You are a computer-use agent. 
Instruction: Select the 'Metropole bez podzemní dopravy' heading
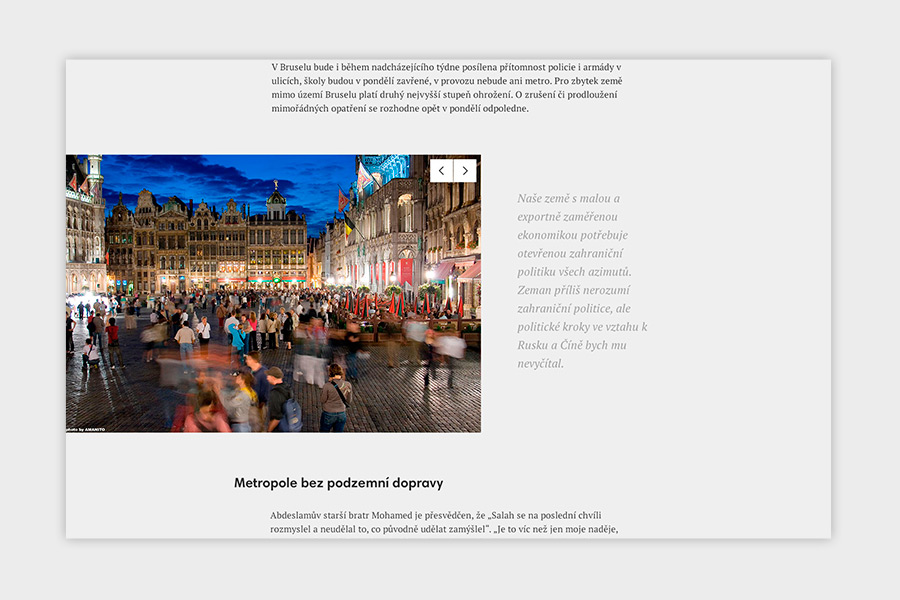[338, 483]
